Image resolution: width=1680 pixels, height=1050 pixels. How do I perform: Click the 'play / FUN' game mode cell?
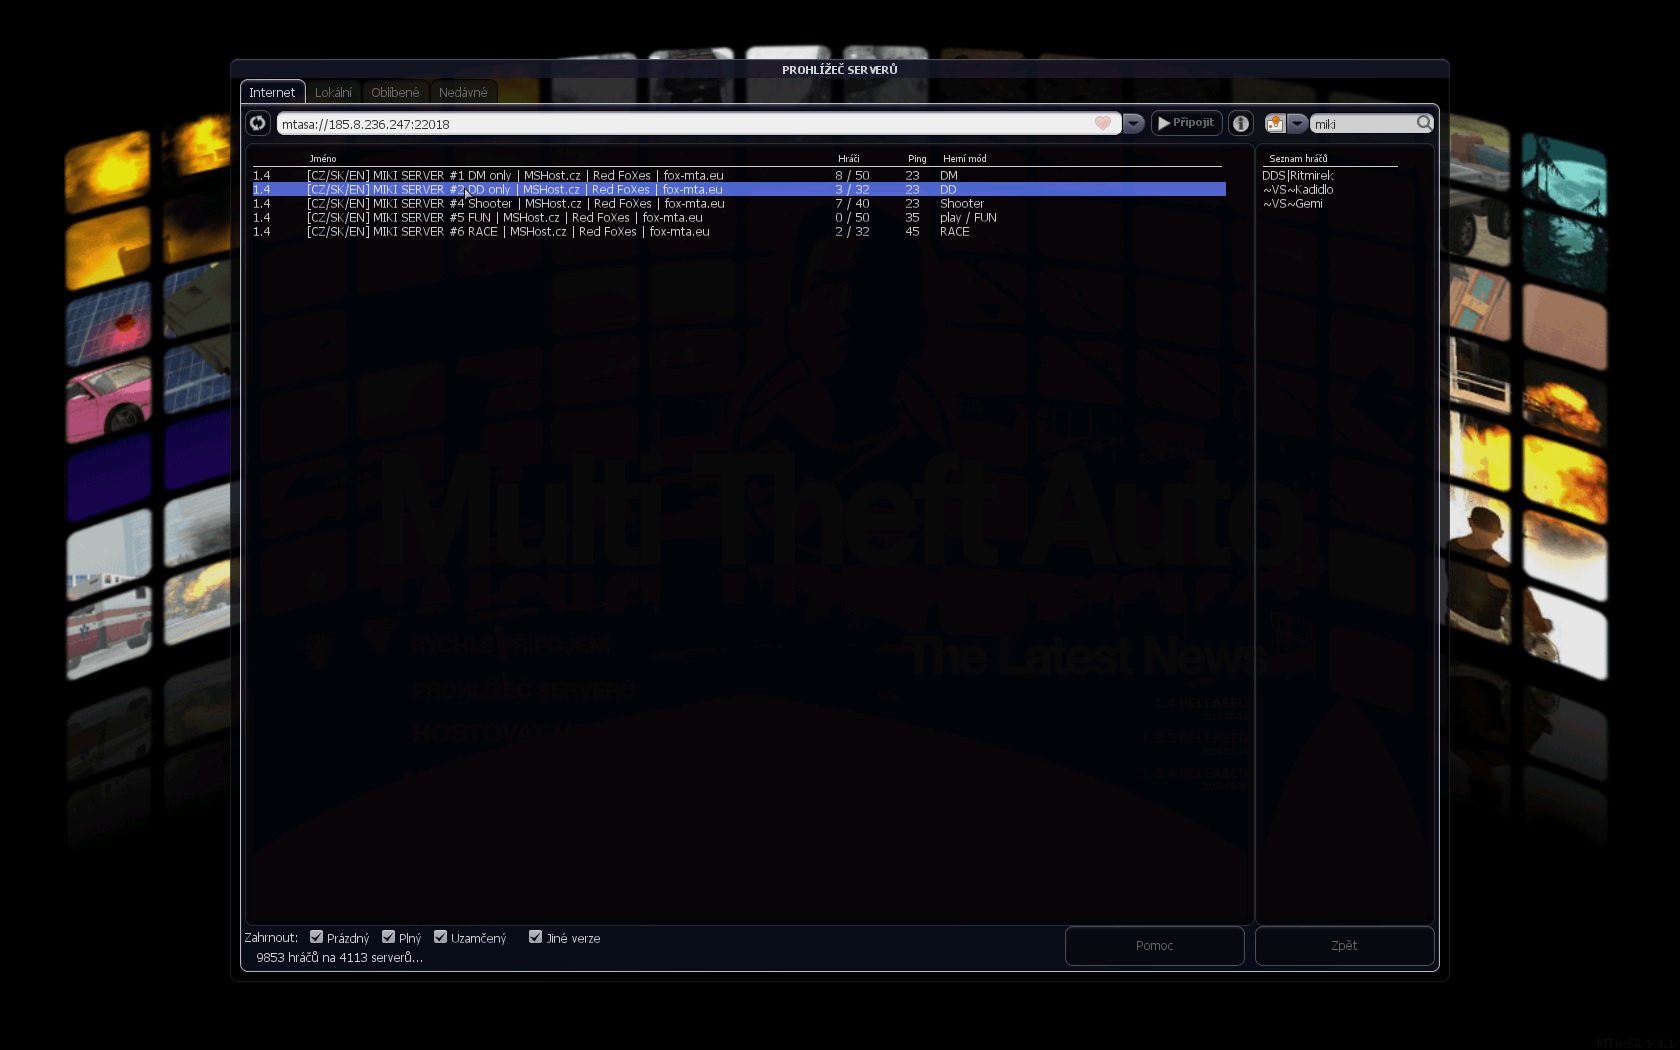(x=968, y=217)
